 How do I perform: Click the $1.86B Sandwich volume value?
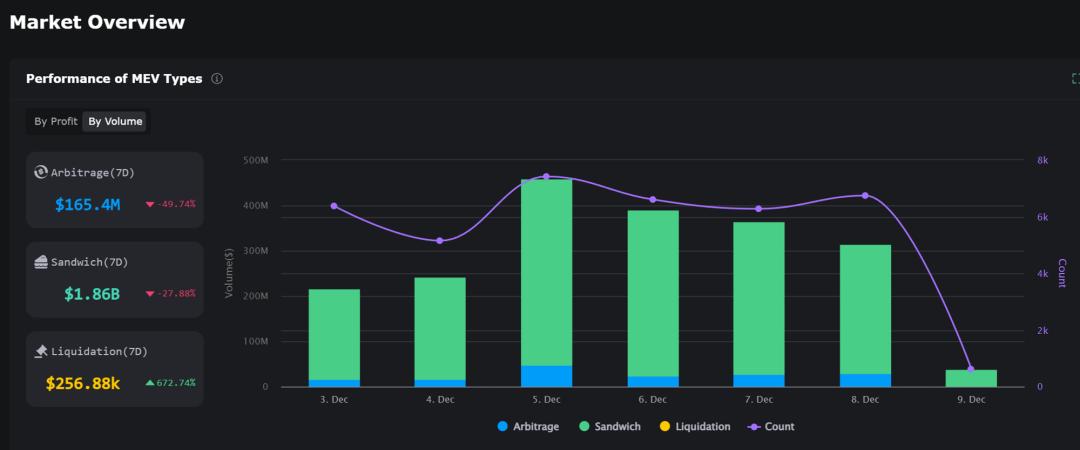coord(91,294)
